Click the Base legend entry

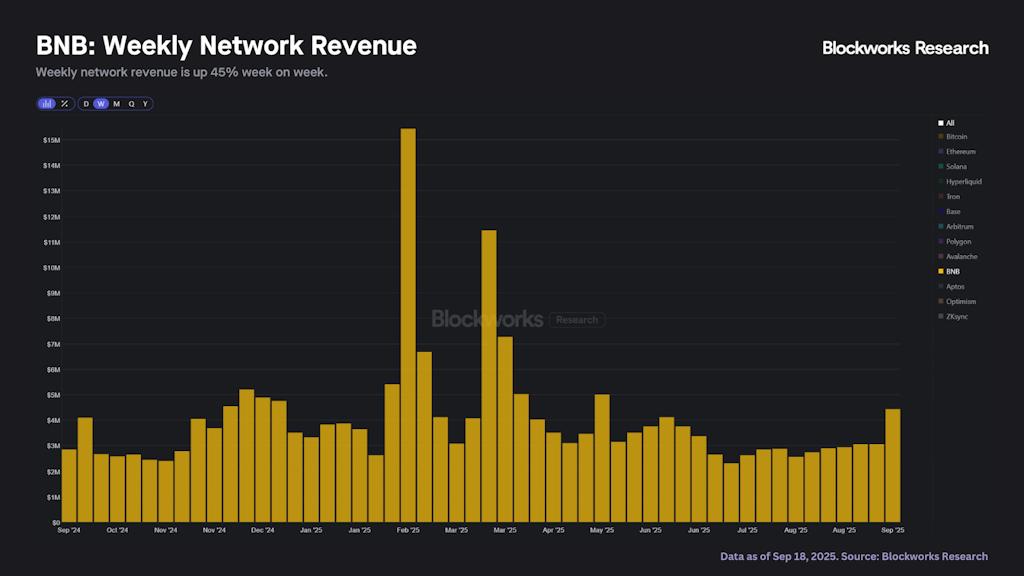[x=952, y=212]
